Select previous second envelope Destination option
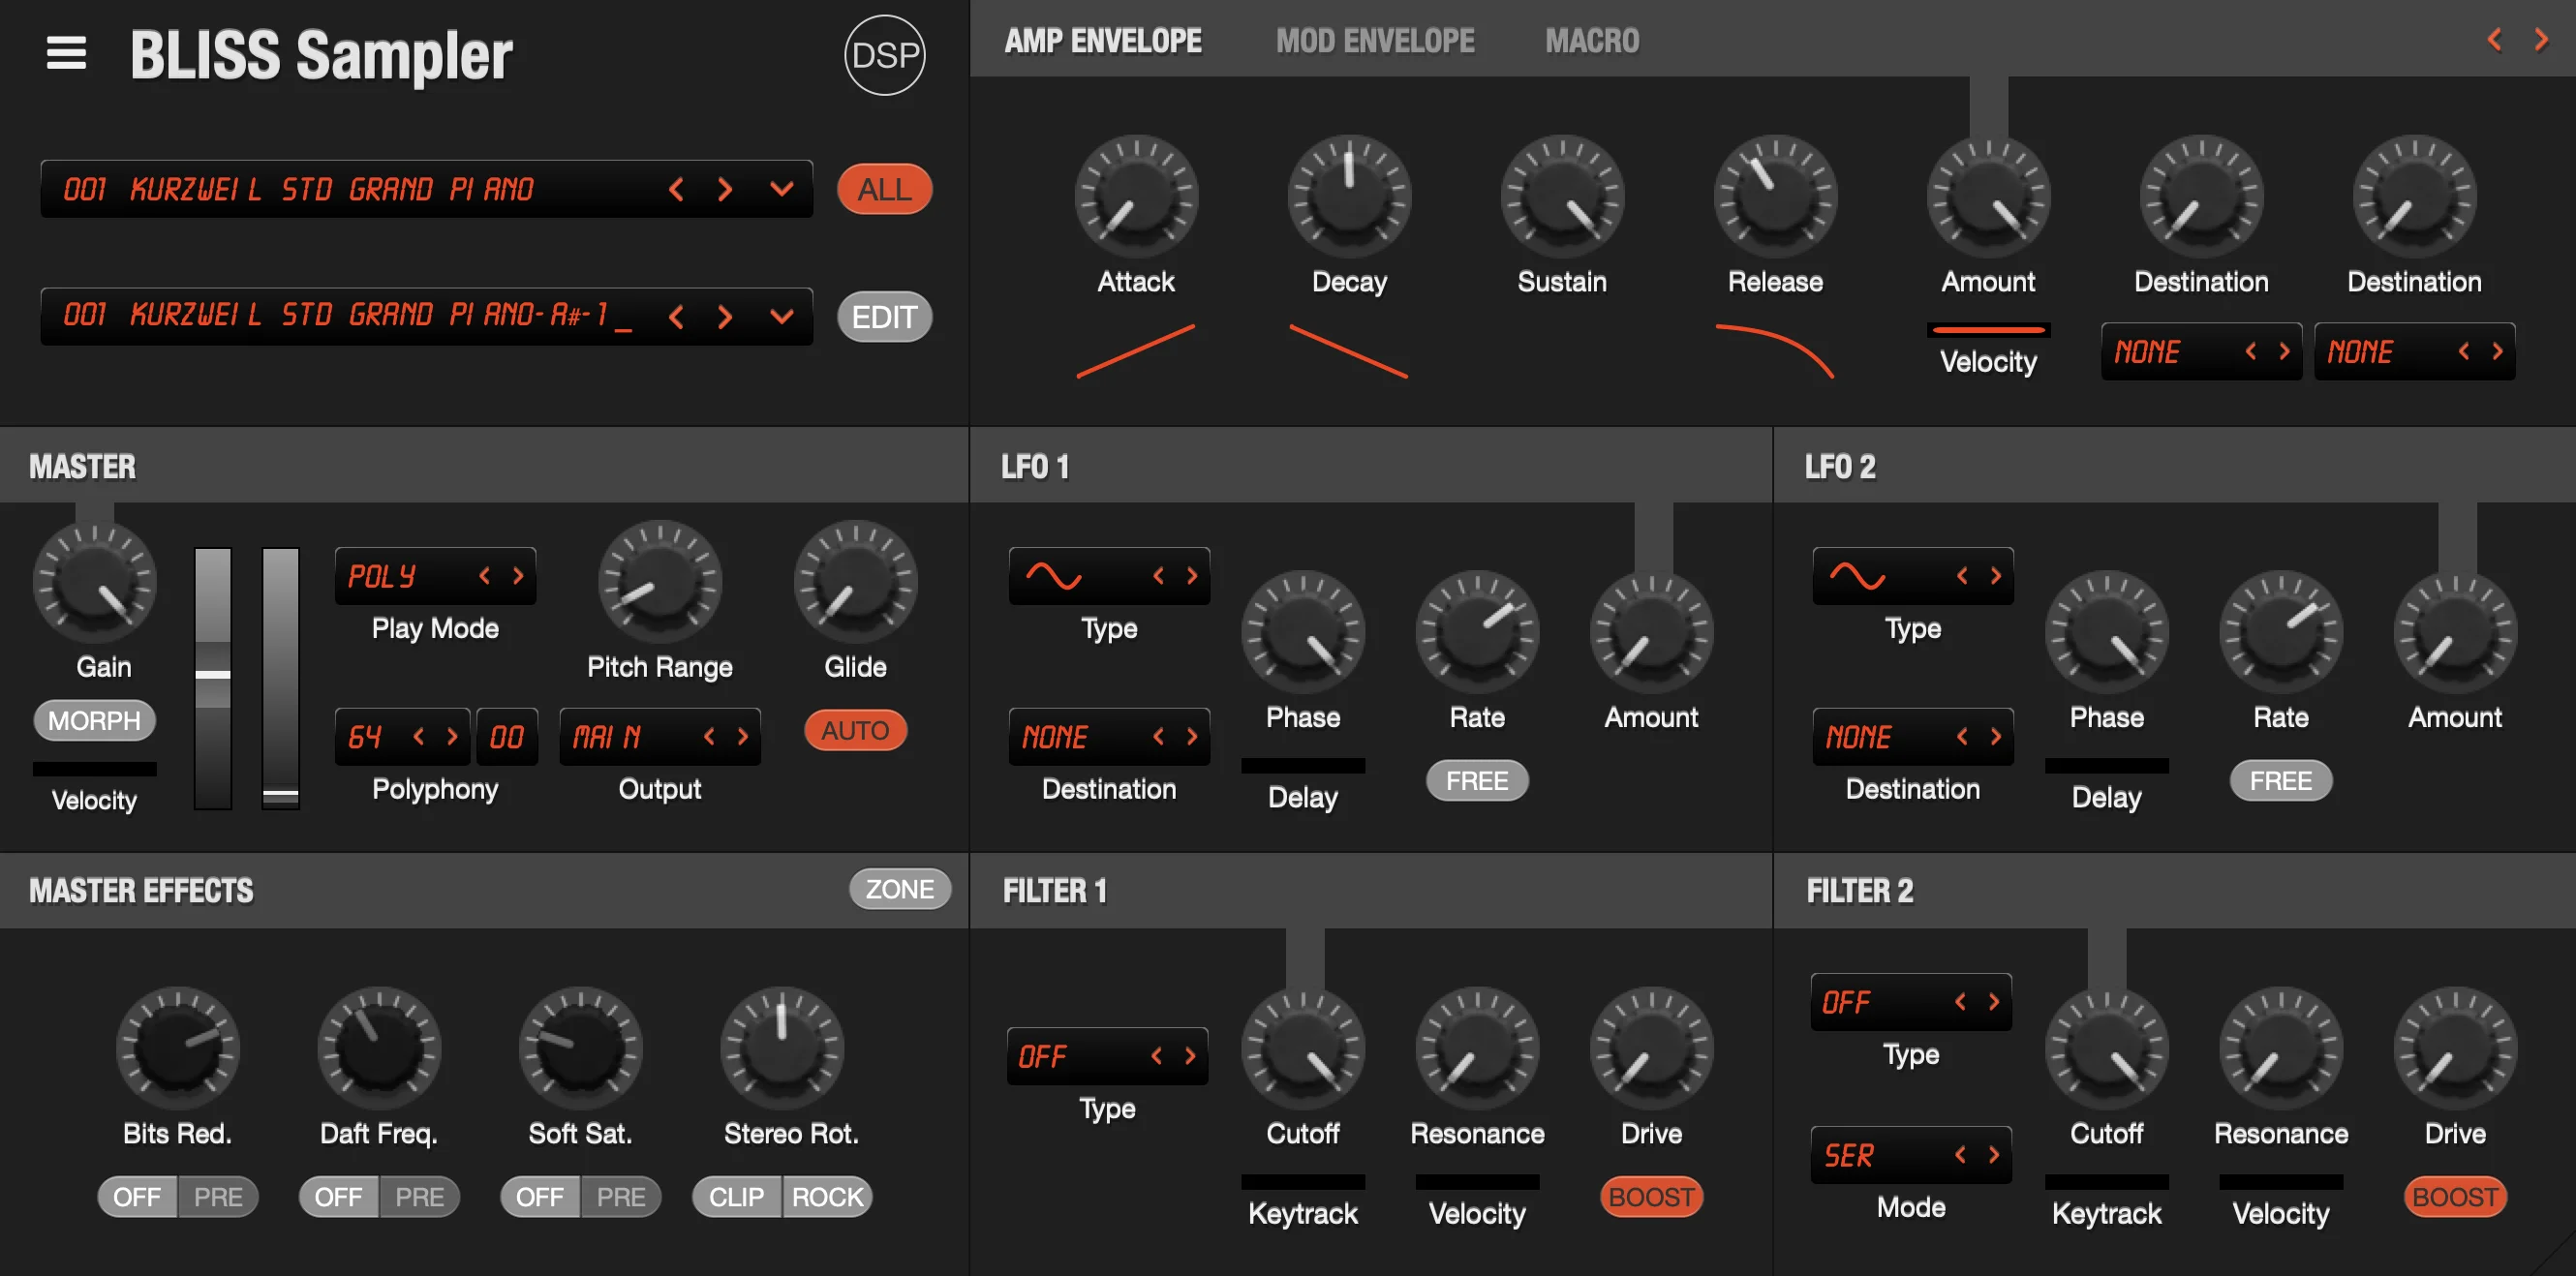This screenshot has height=1276, width=2576. point(2464,351)
